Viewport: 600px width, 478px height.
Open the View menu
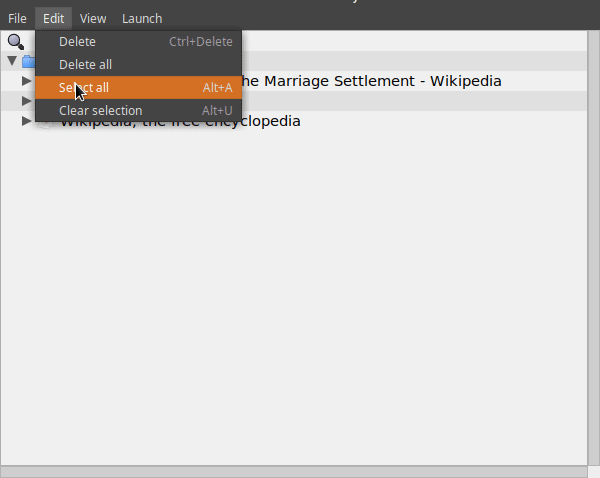click(93, 18)
